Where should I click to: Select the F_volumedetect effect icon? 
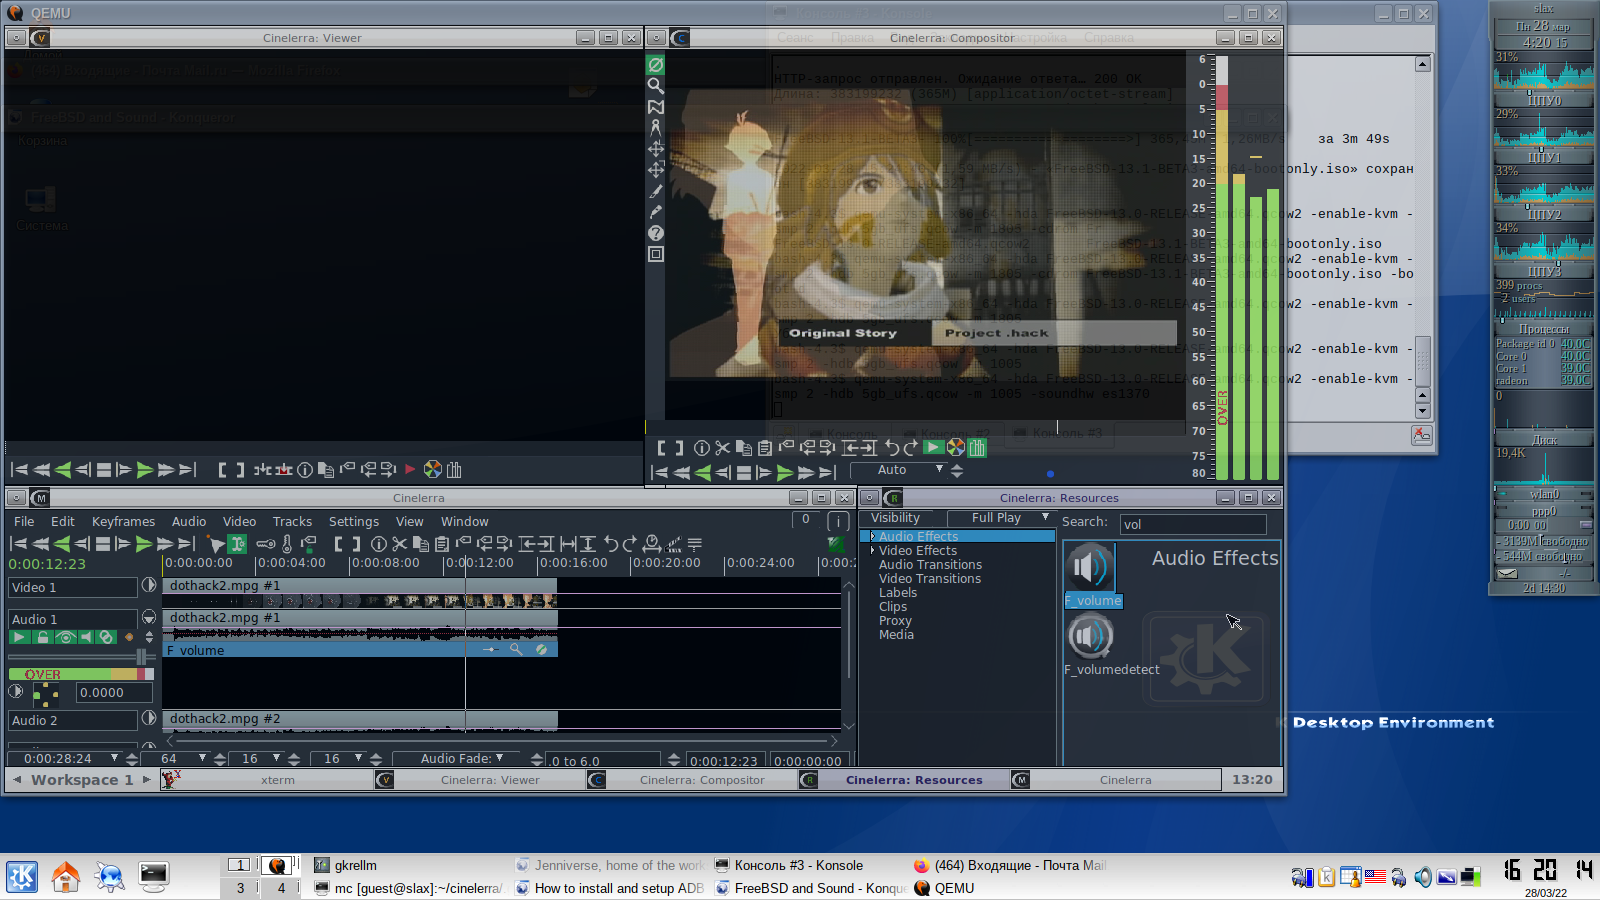(1090, 636)
